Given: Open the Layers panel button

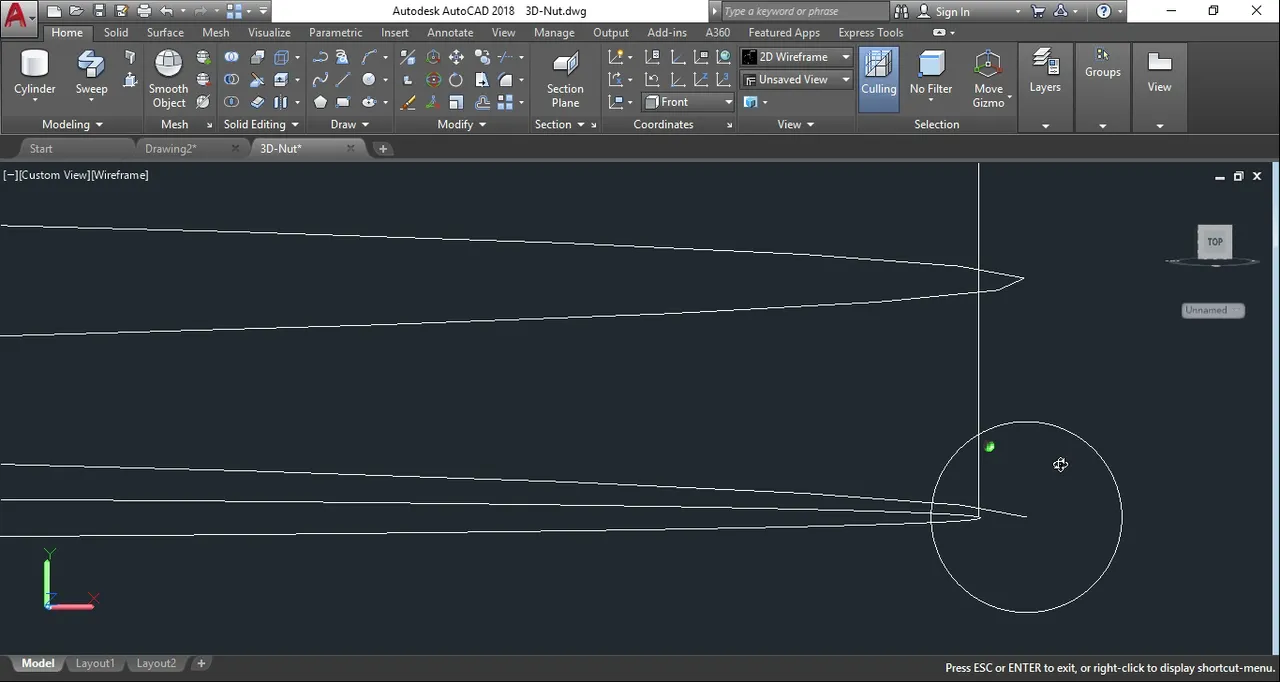Looking at the screenshot, I should click(x=1045, y=72).
